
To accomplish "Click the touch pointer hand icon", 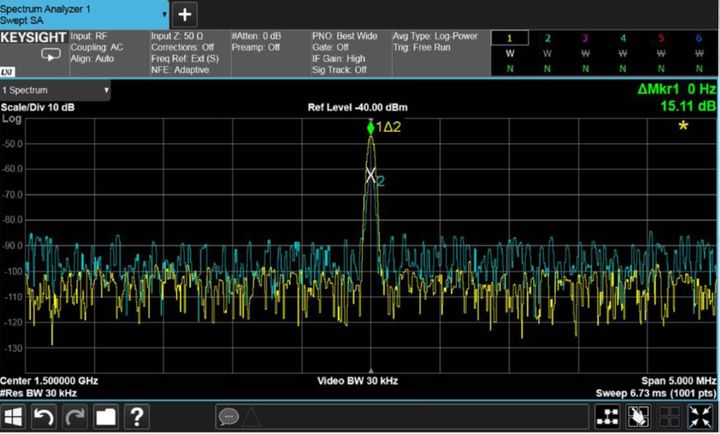I will [633, 417].
